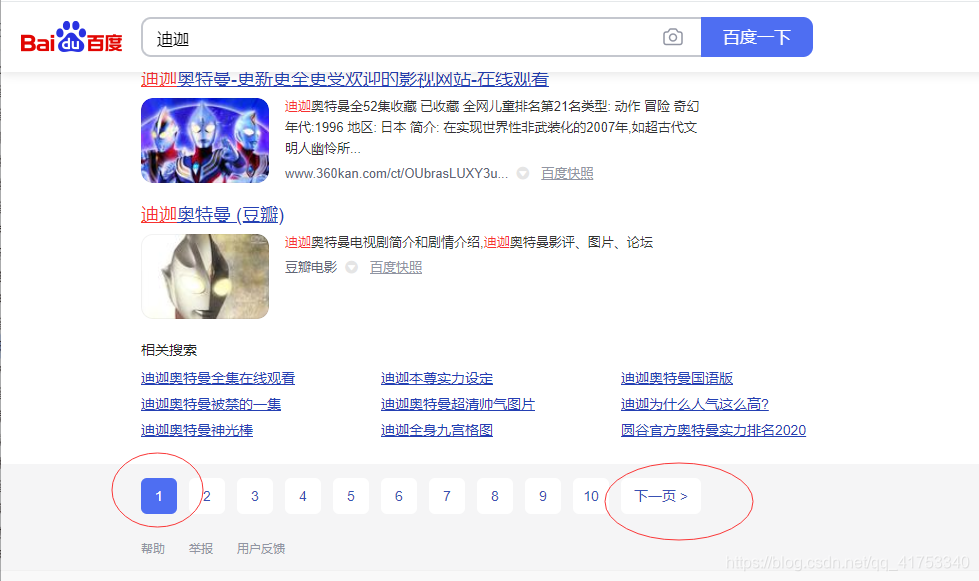Open 百度快照 for the 豆瓣电影 result
Screen dimensions: 979x581
(x=396, y=268)
